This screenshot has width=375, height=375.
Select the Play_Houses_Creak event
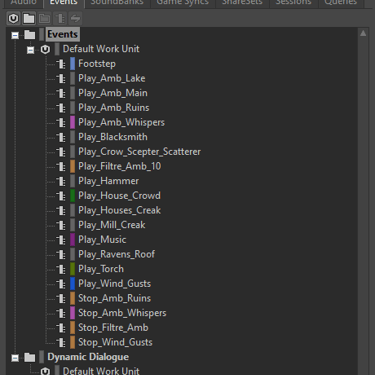[119, 210]
